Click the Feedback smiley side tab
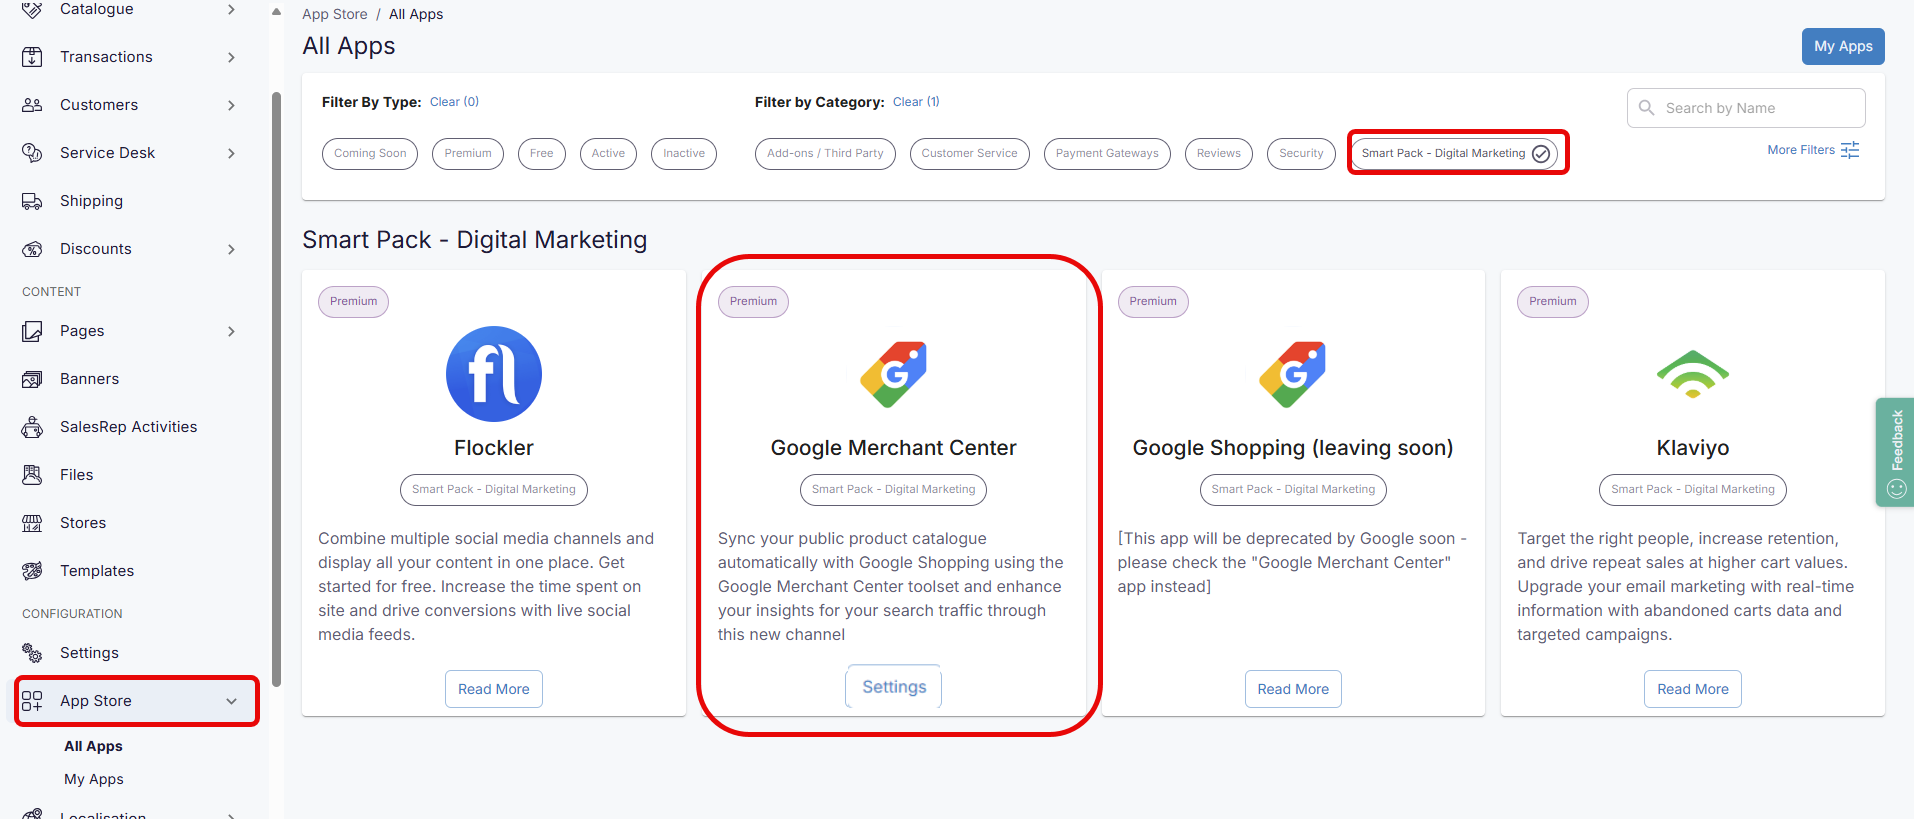The image size is (1914, 819). coord(1895,452)
